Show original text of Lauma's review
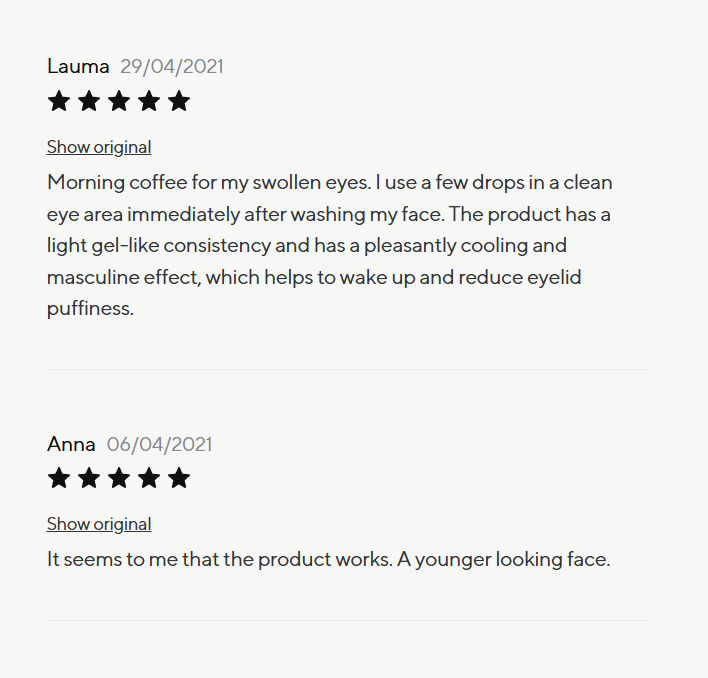This screenshot has width=708, height=678. 99,147
